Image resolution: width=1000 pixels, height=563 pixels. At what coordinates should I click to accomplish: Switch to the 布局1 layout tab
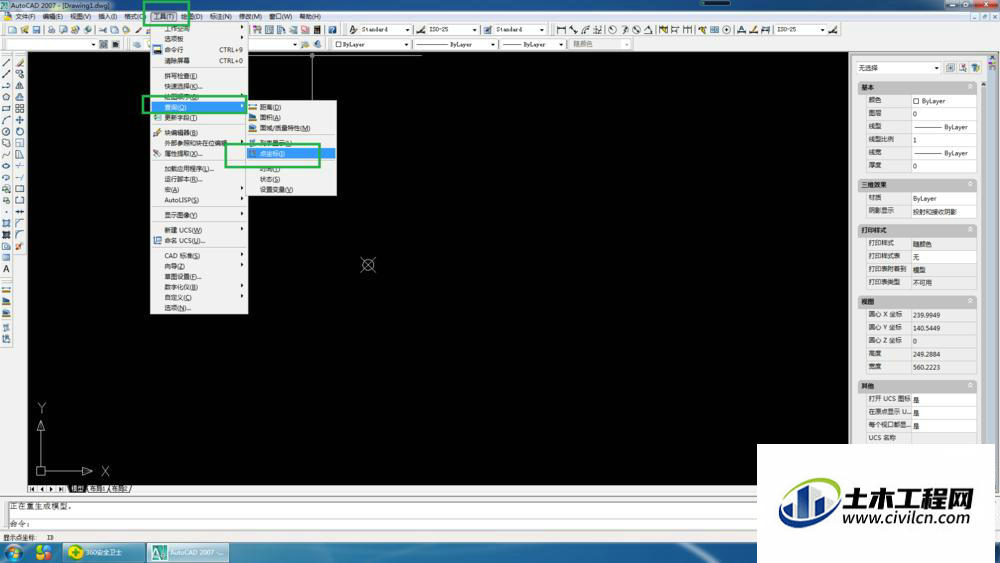pos(96,489)
